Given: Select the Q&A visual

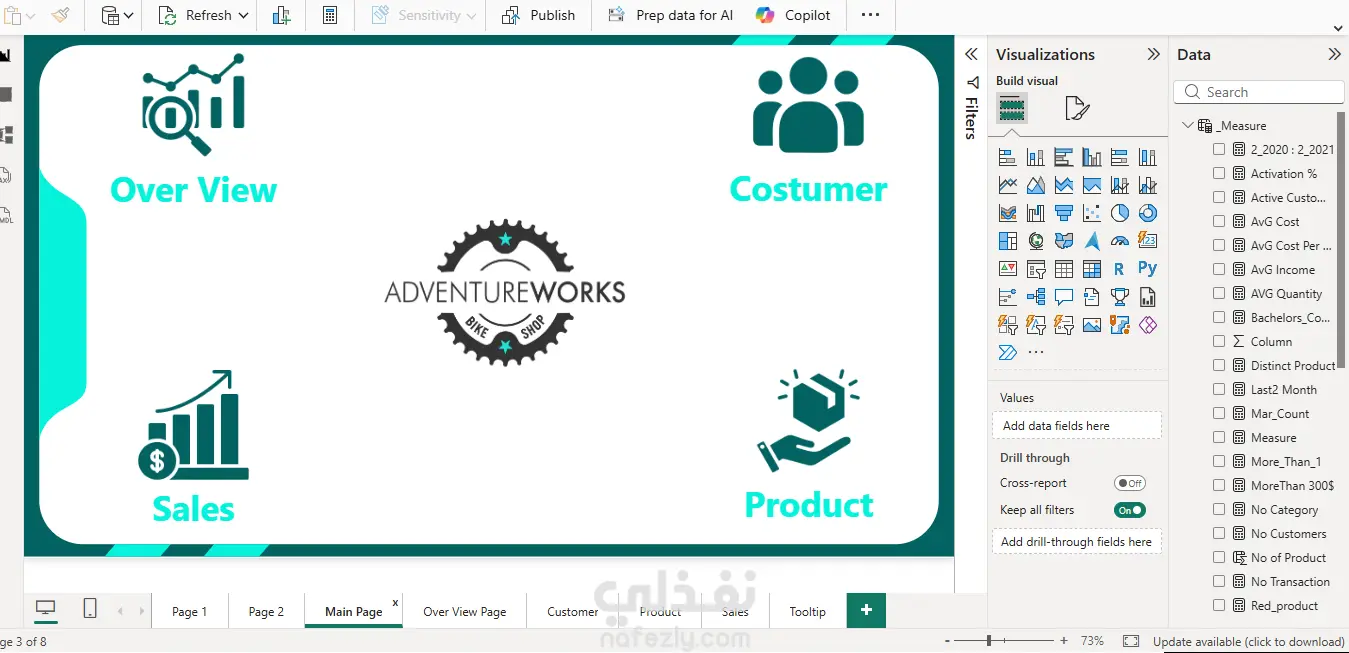Looking at the screenshot, I should [x=1064, y=297].
